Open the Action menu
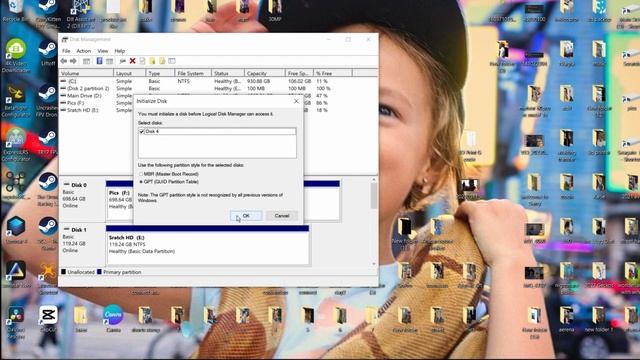 point(84,51)
